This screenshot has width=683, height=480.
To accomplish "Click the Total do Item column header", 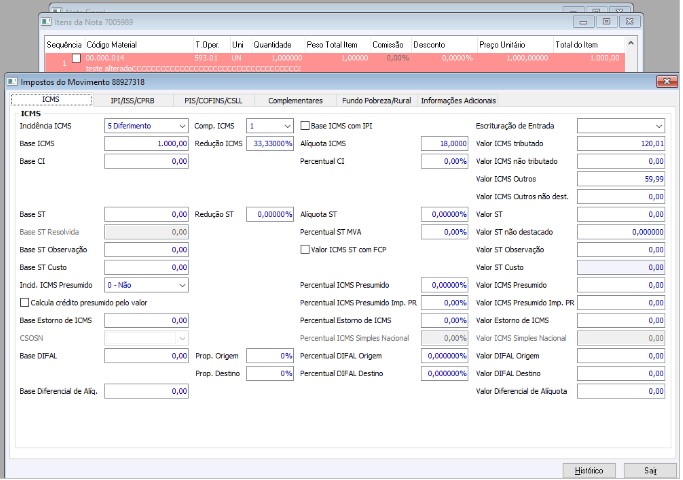I will point(589,45).
